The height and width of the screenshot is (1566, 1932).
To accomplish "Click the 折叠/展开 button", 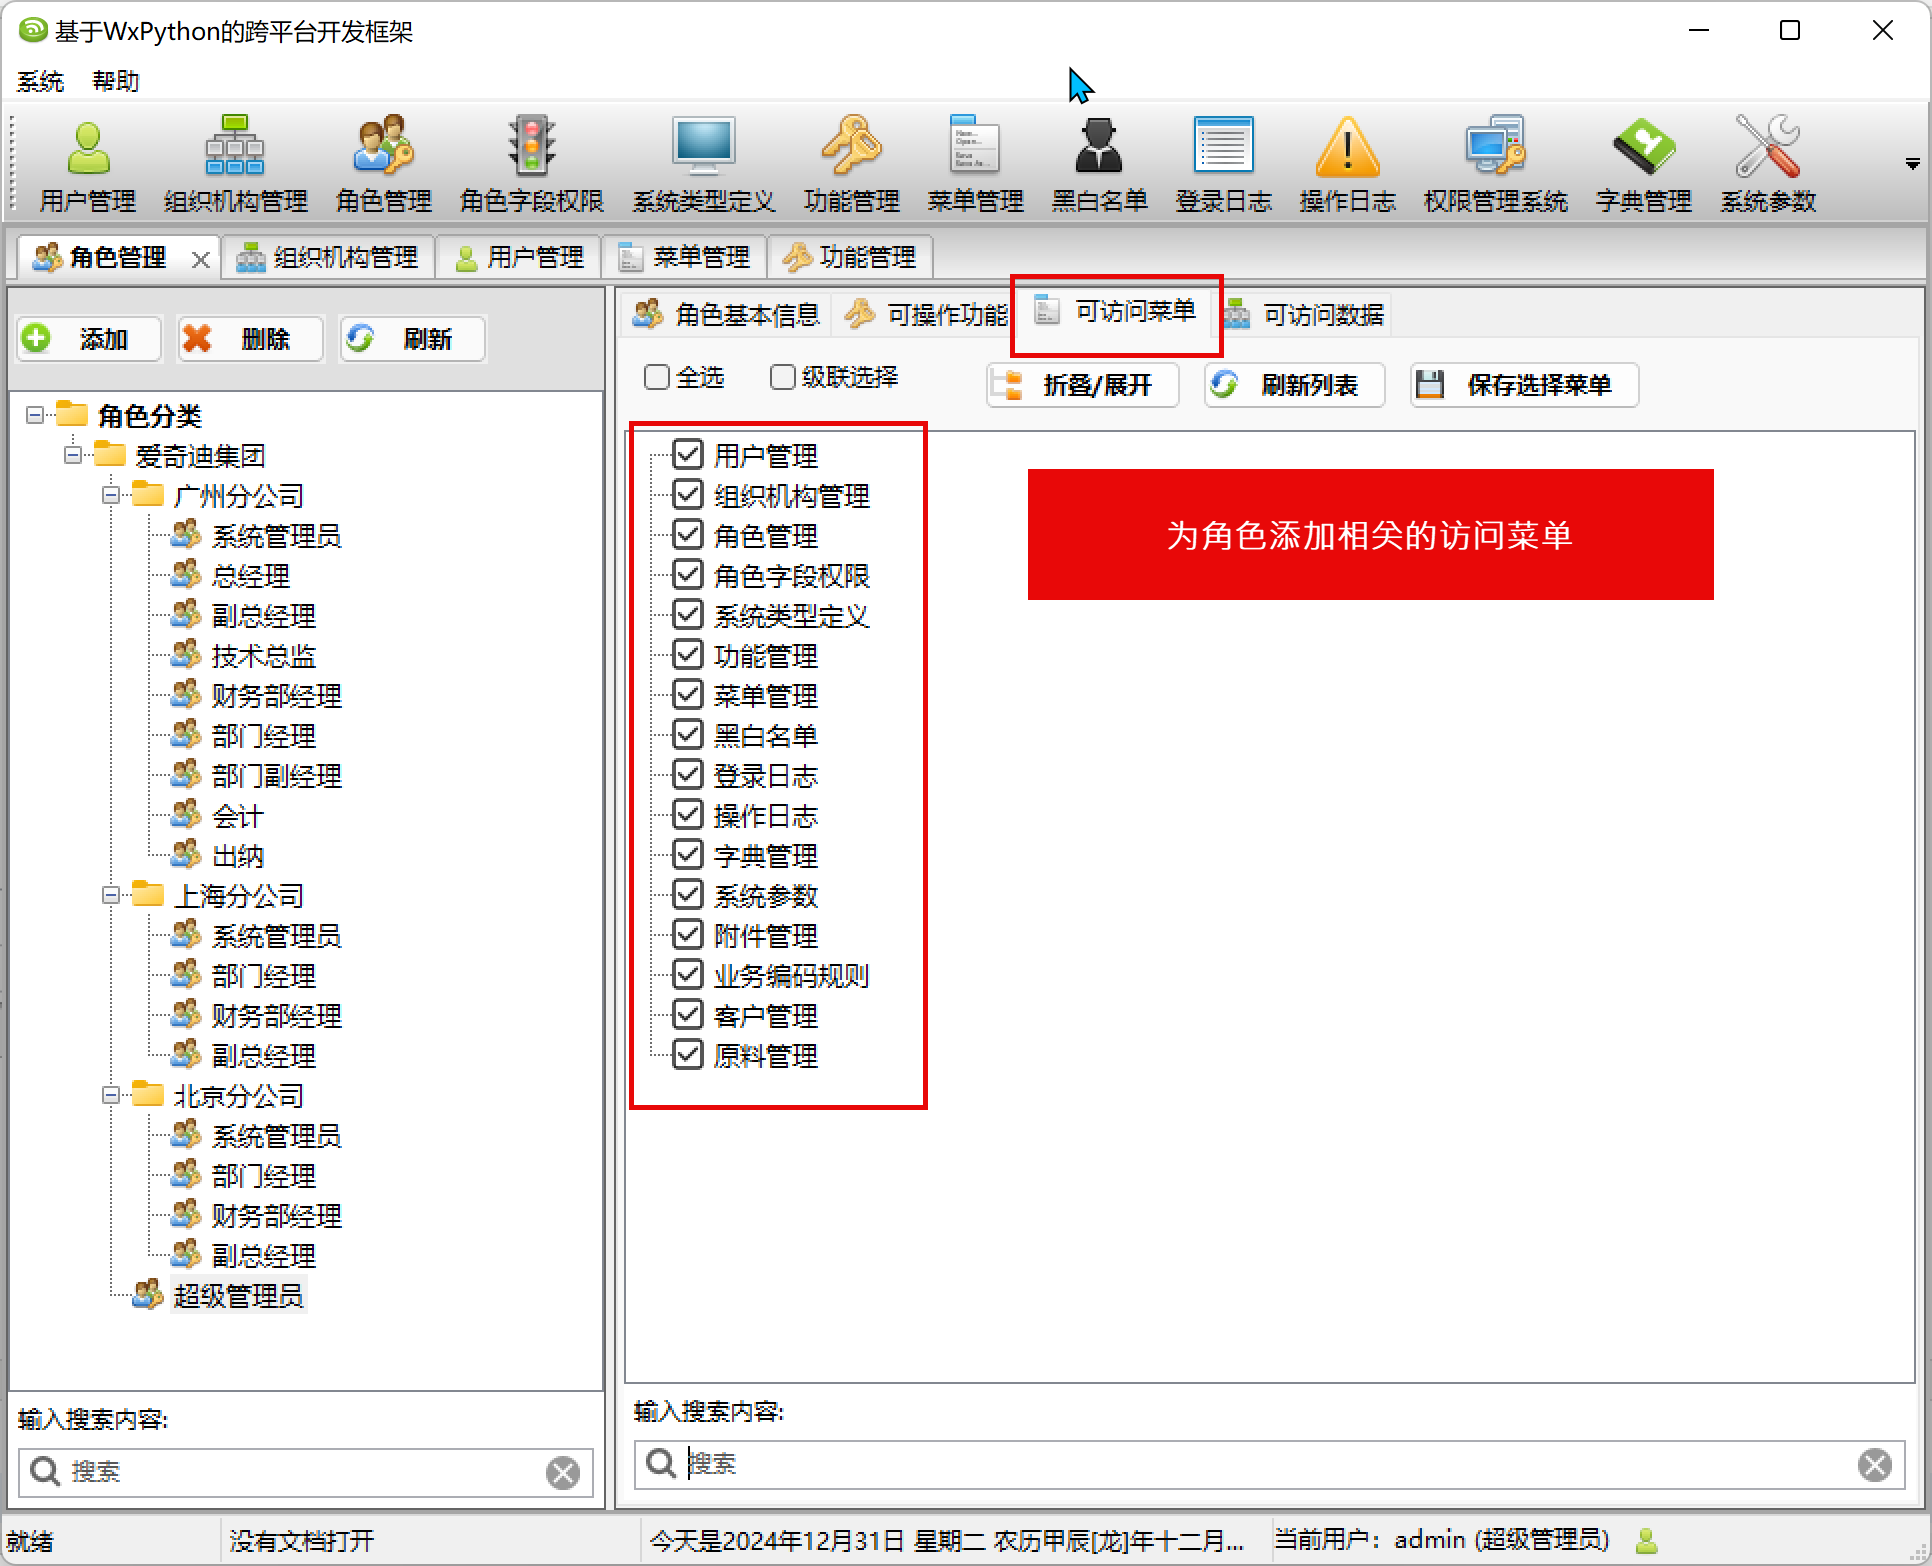I will [1082, 385].
